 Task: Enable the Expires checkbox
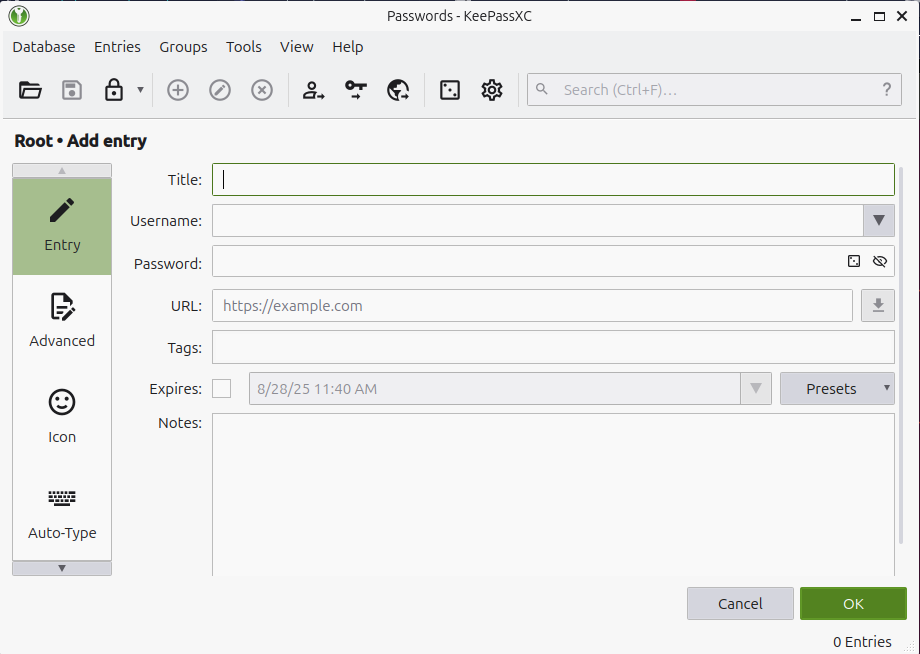click(222, 389)
